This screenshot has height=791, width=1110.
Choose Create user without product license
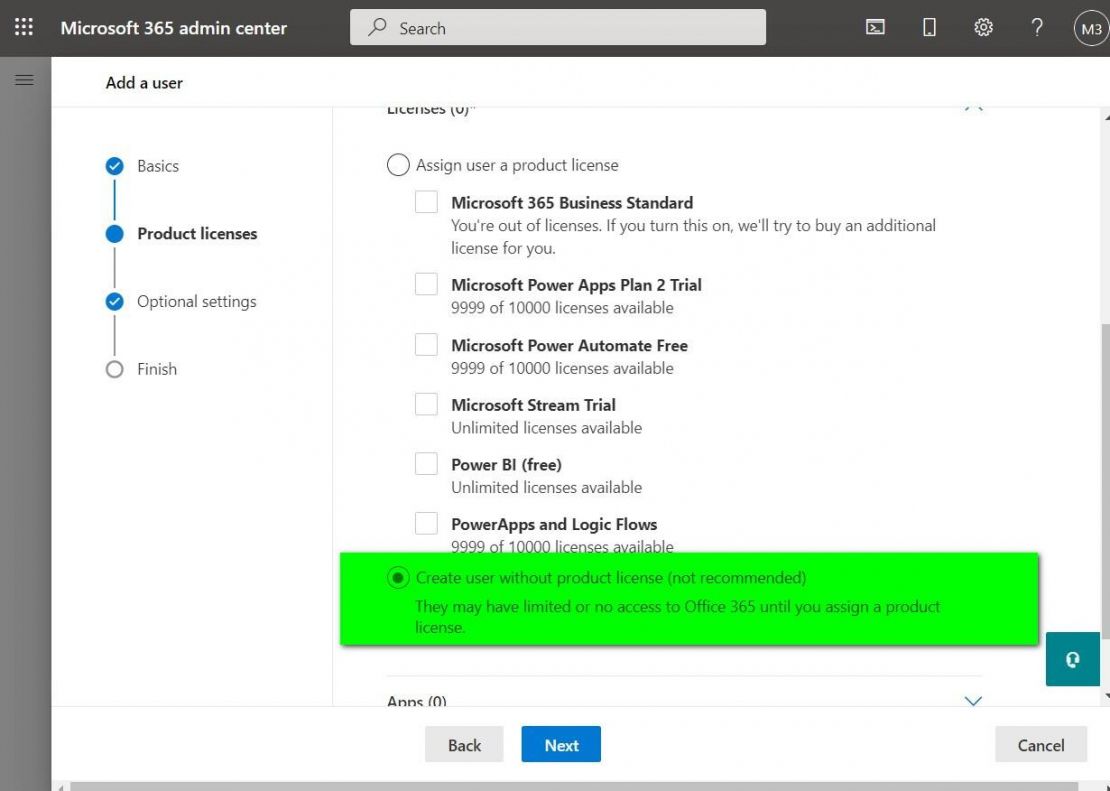[x=398, y=578]
